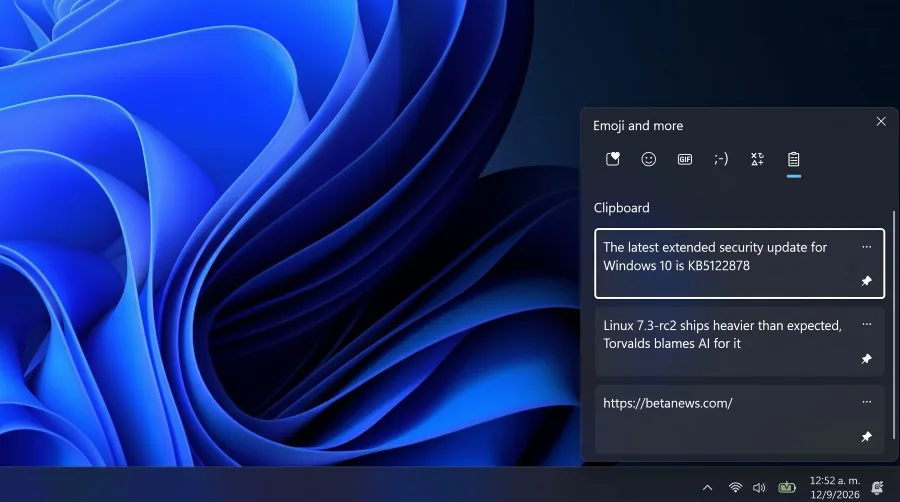Open the clock and calendar flyout
900x502 pixels.
pos(835,487)
